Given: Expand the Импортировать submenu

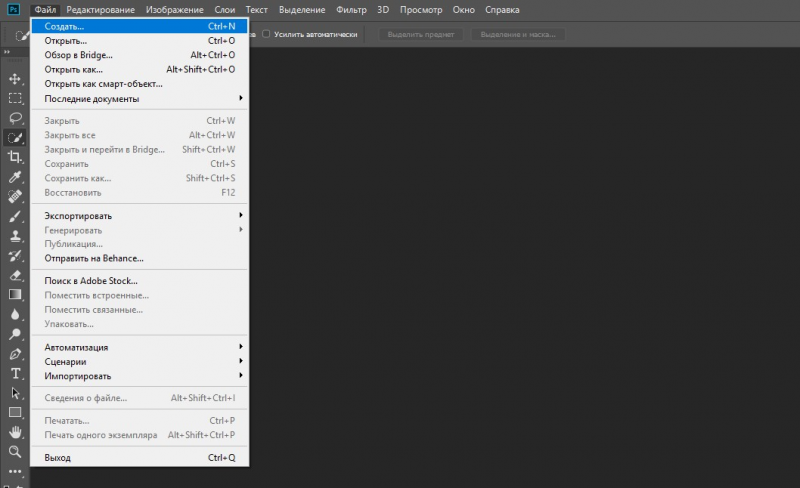Looking at the screenshot, I should (x=139, y=376).
